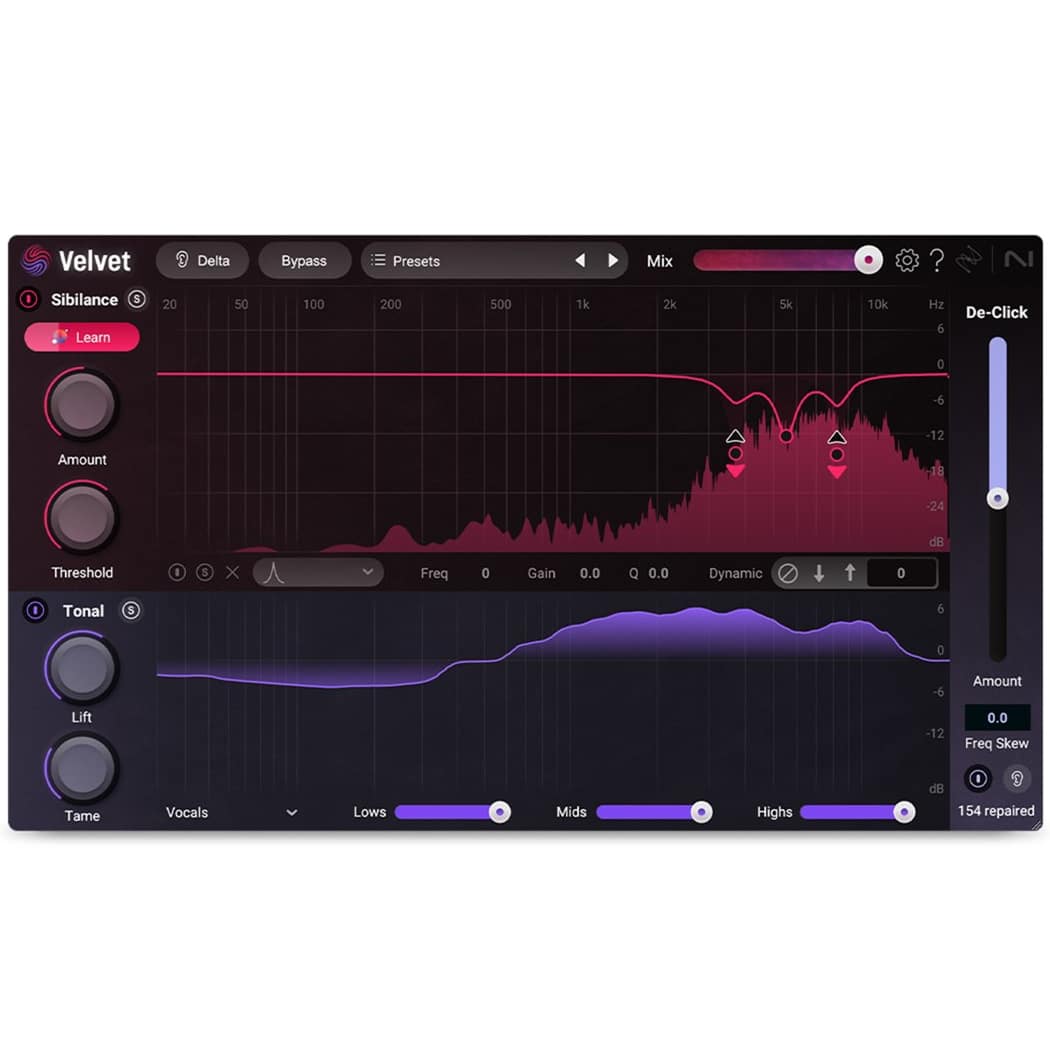The width and height of the screenshot is (1050, 1050).
Task: Click the Tonal module label
Action: 84,611
